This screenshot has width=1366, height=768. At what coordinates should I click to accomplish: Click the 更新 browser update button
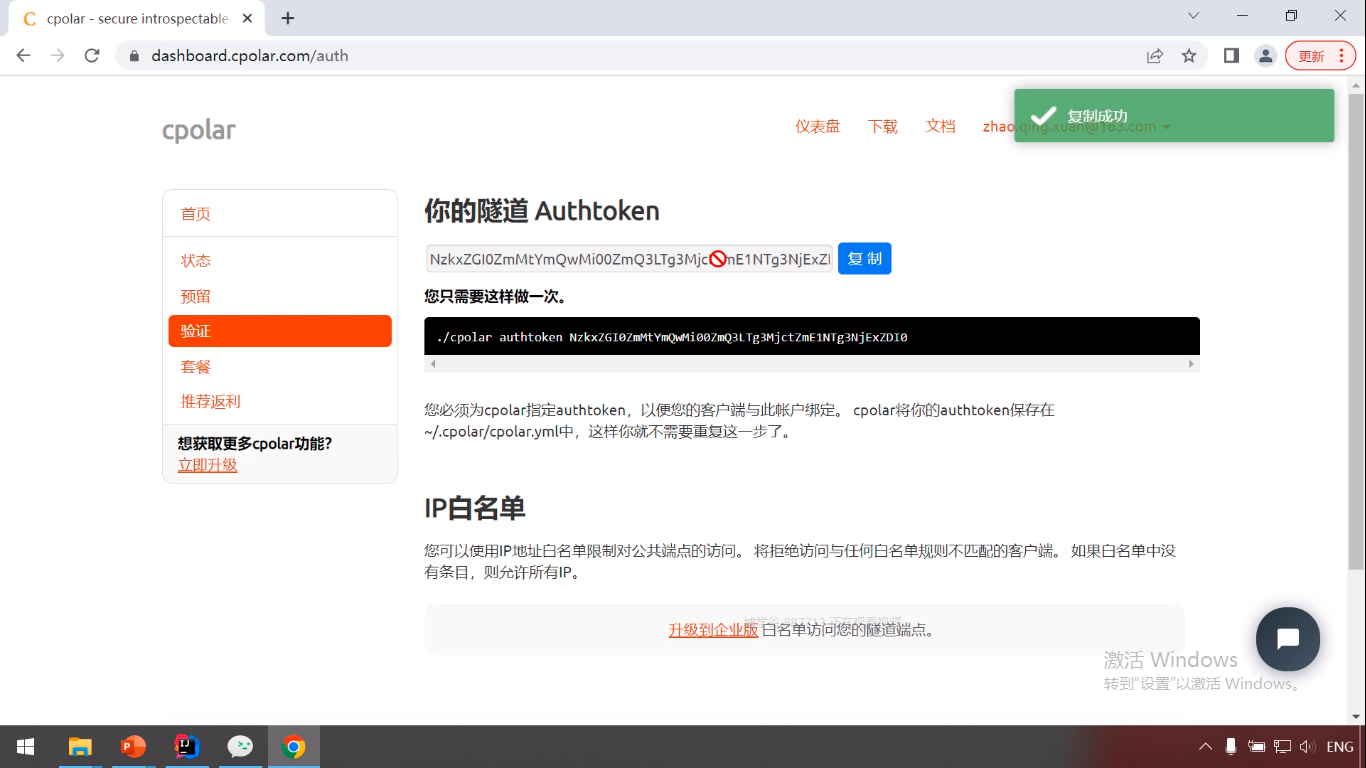click(1311, 56)
